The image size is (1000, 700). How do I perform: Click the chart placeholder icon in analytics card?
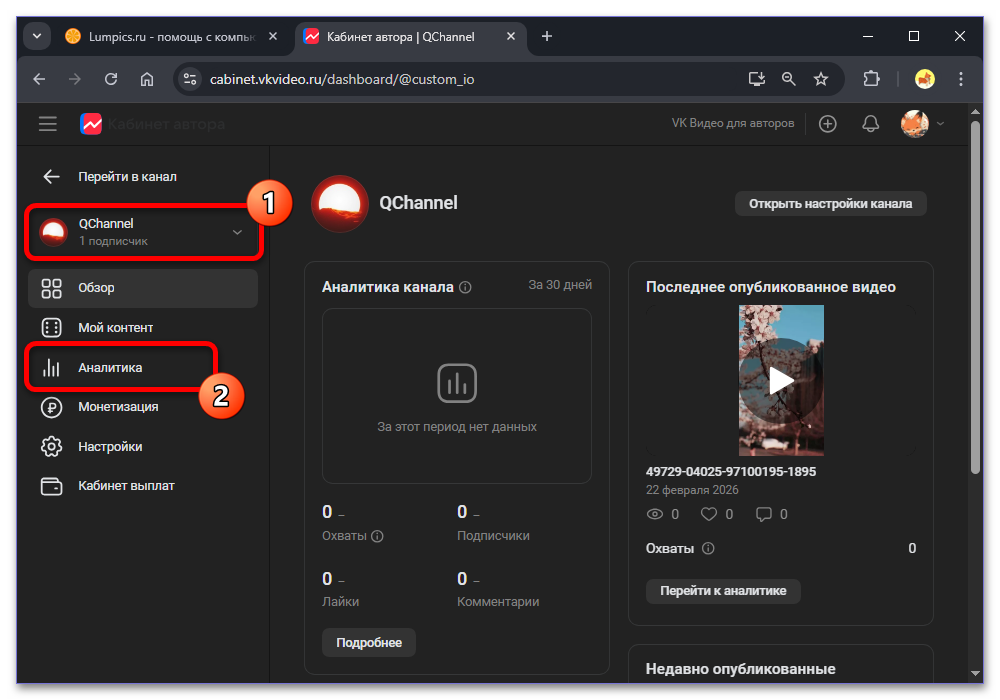point(457,383)
